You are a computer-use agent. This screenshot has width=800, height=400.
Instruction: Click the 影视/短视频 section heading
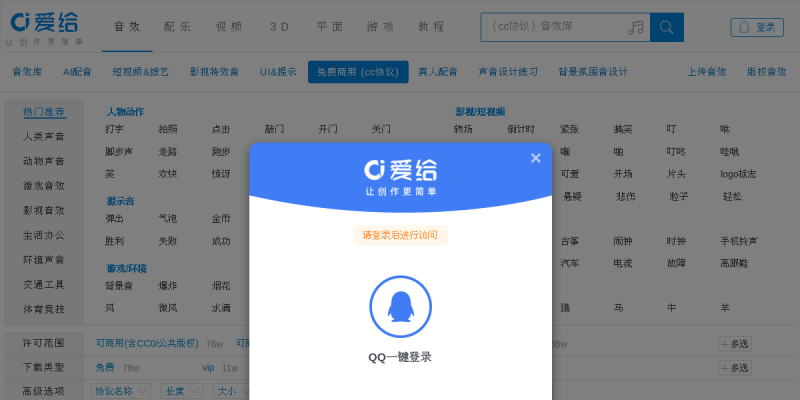pyautogui.click(x=480, y=112)
